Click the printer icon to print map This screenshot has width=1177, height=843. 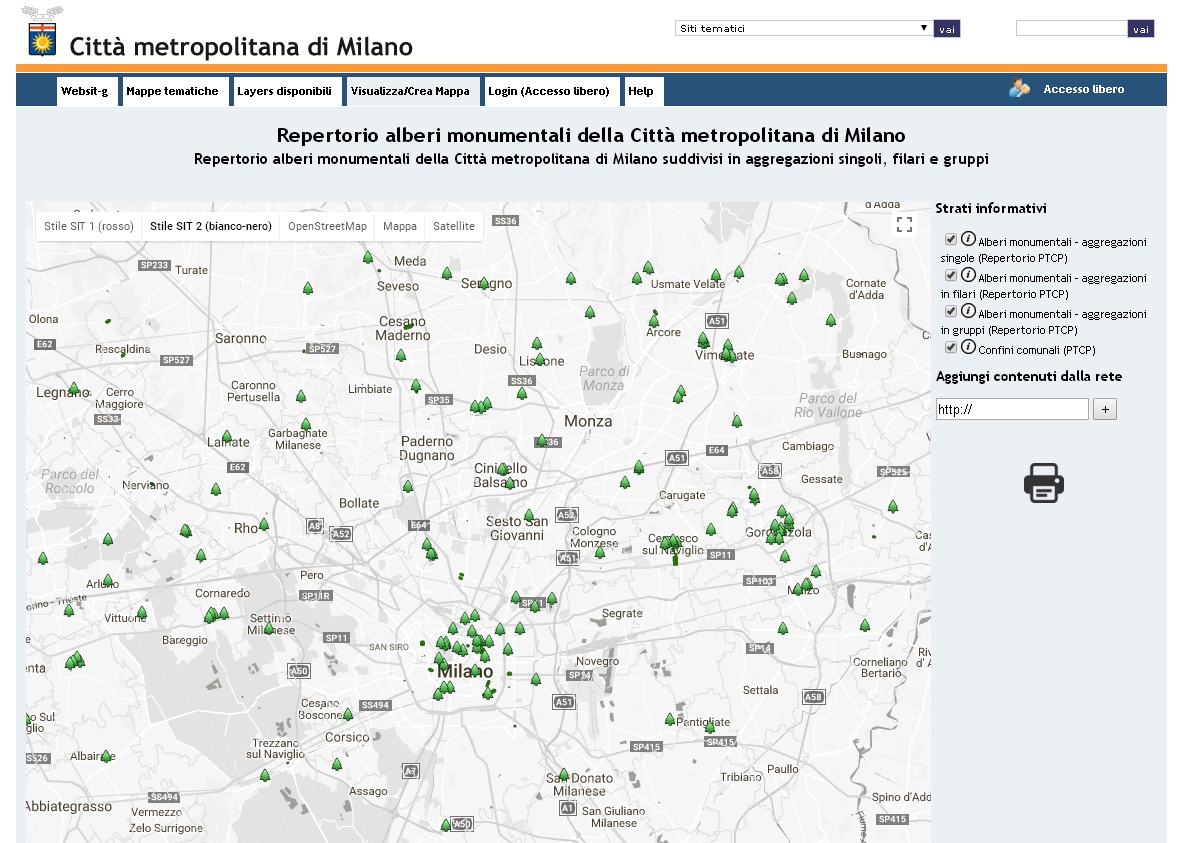(1043, 483)
